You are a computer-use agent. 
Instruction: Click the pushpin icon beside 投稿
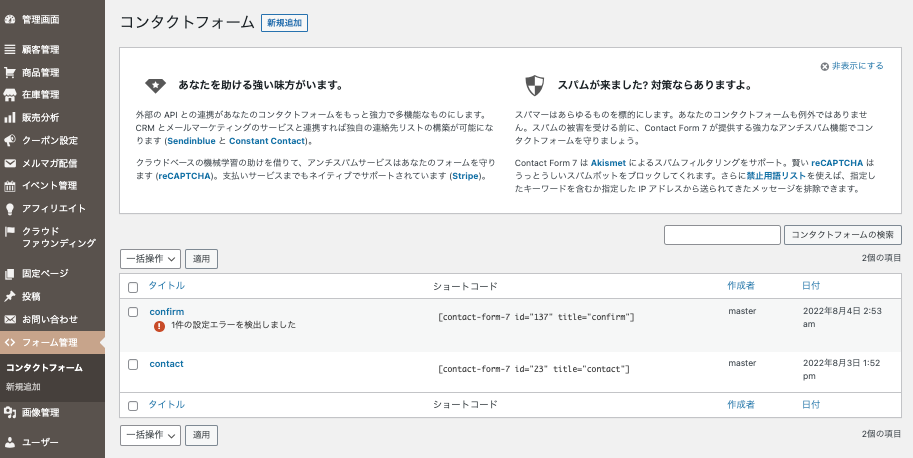pyautogui.click(x=10, y=296)
